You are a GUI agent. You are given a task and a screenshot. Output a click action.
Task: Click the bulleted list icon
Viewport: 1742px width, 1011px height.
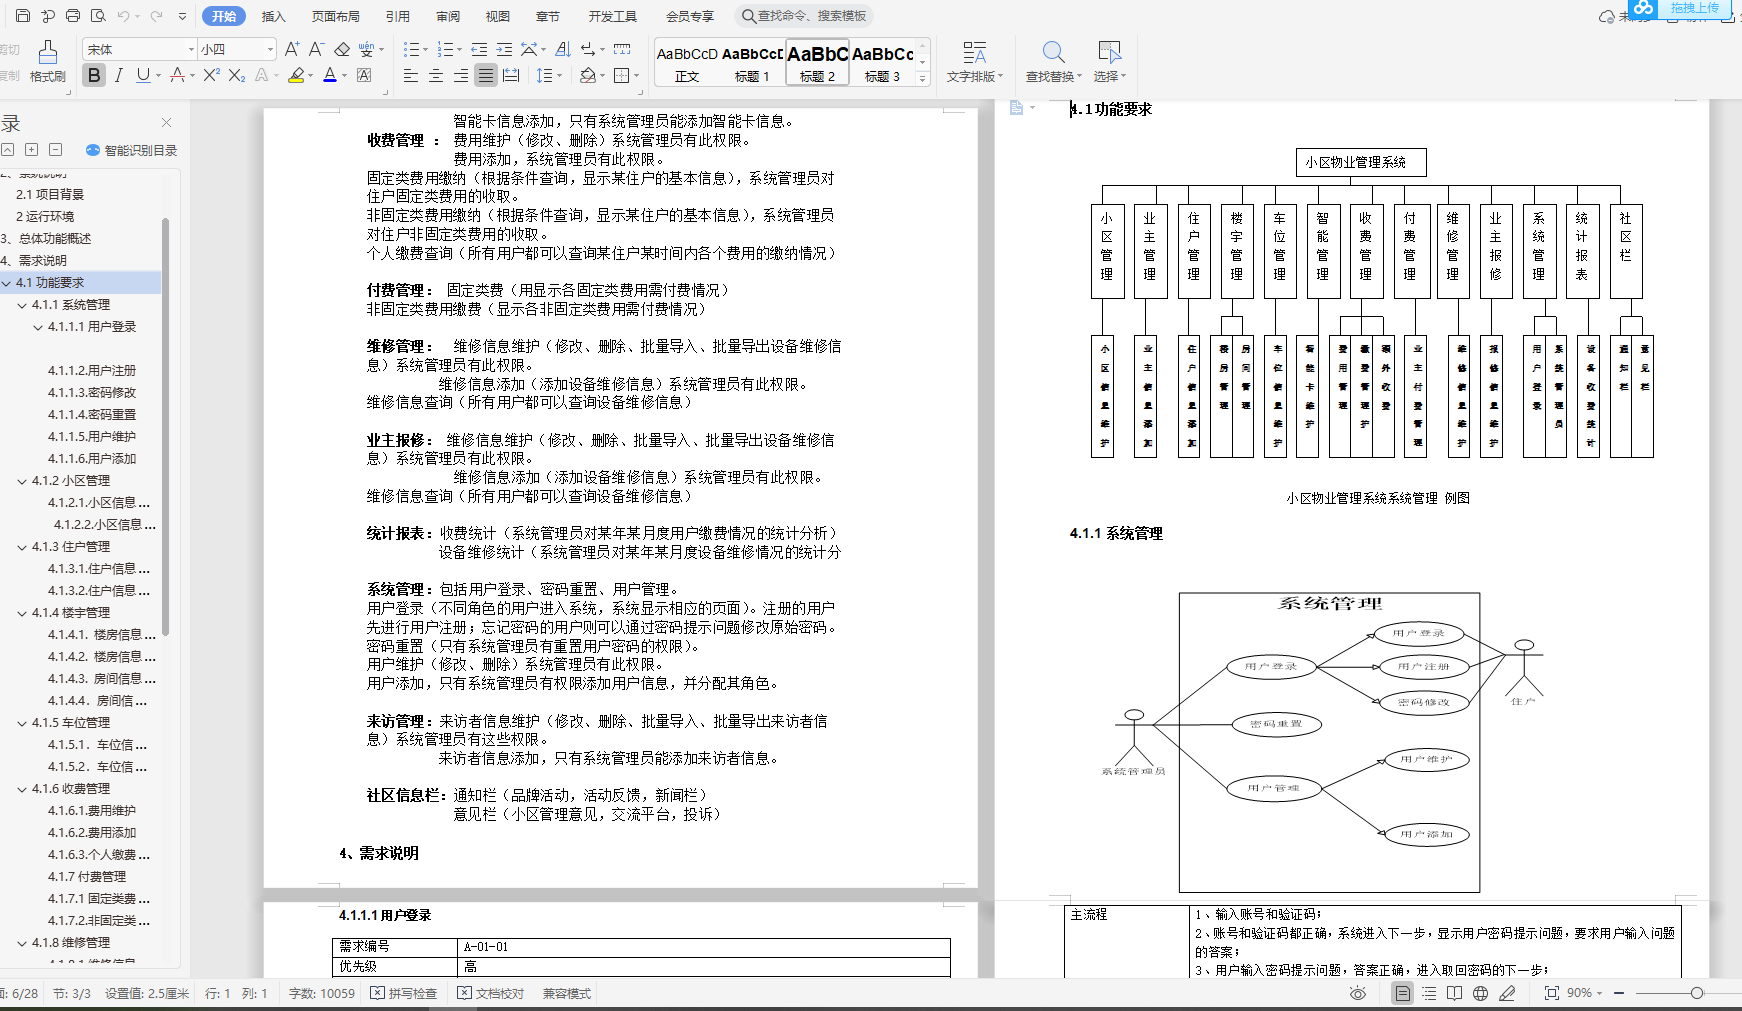411,49
